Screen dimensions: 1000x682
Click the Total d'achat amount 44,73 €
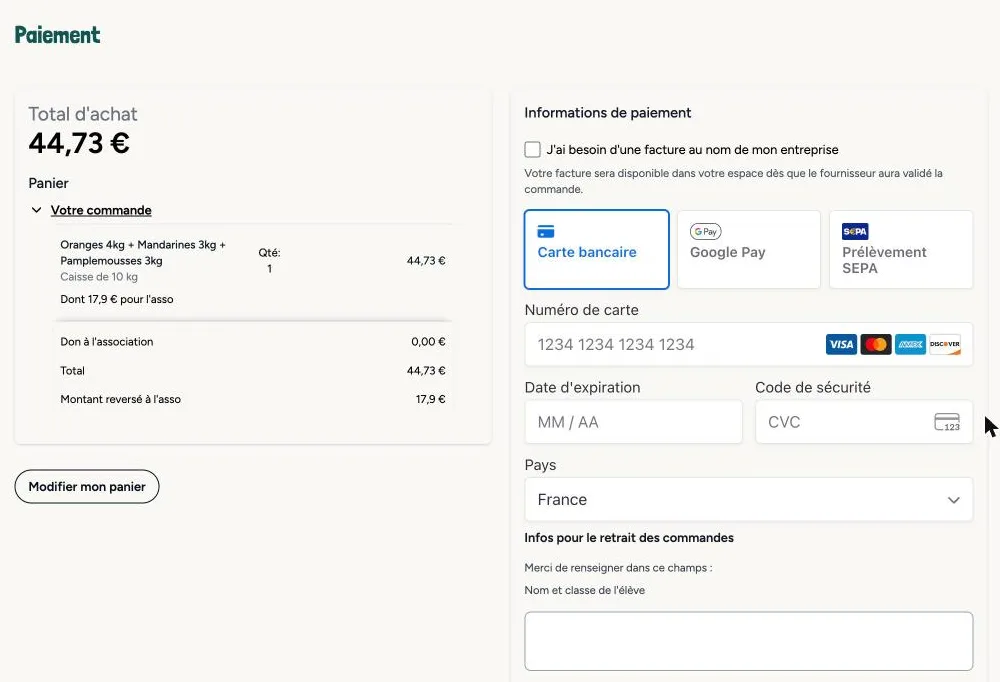[x=79, y=143]
